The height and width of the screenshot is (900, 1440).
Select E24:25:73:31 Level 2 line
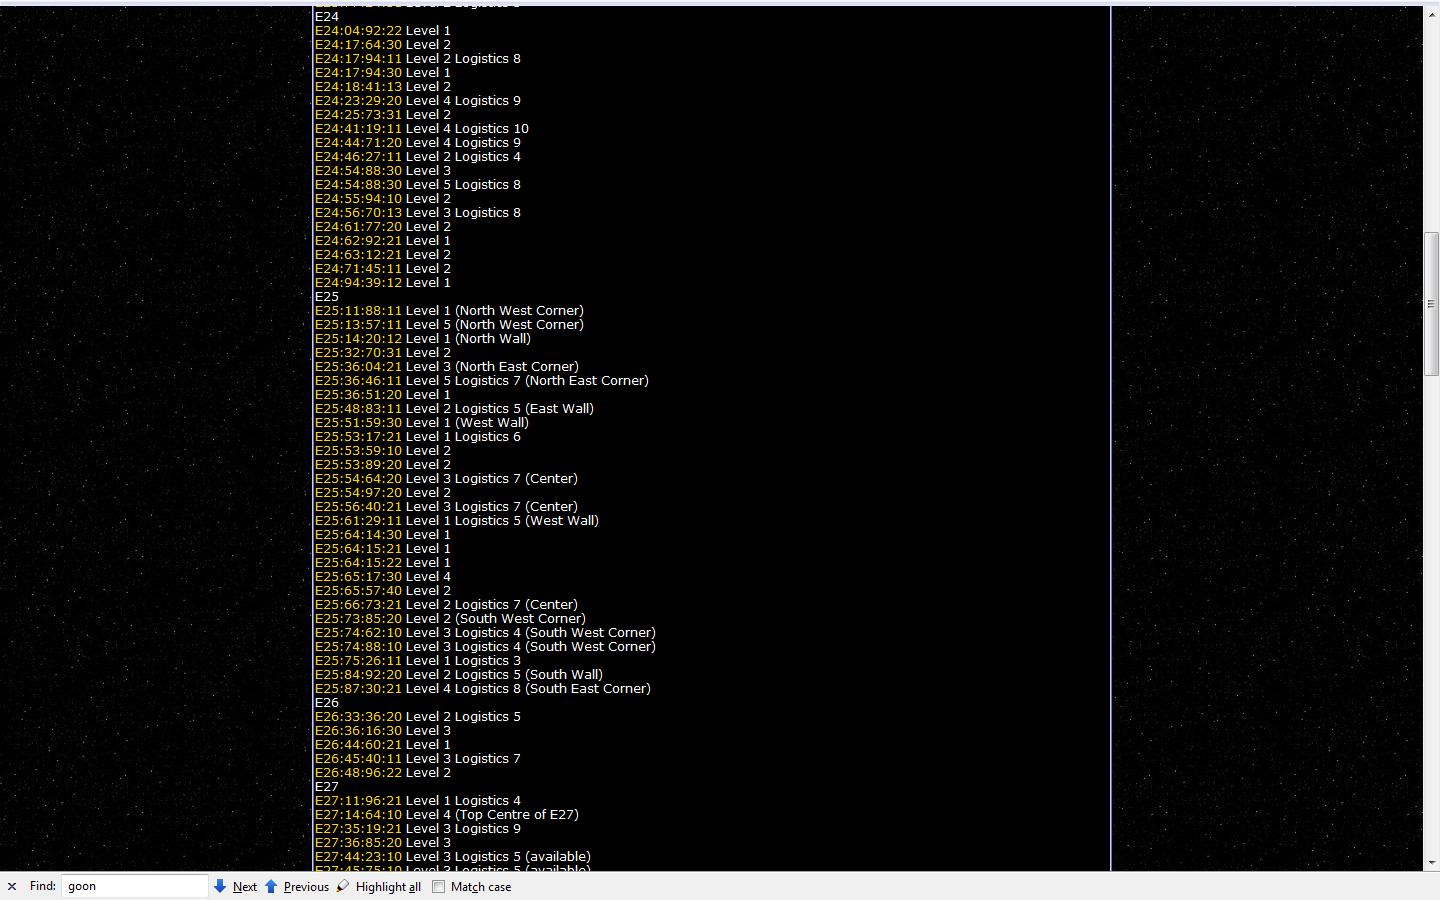[x=383, y=114]
